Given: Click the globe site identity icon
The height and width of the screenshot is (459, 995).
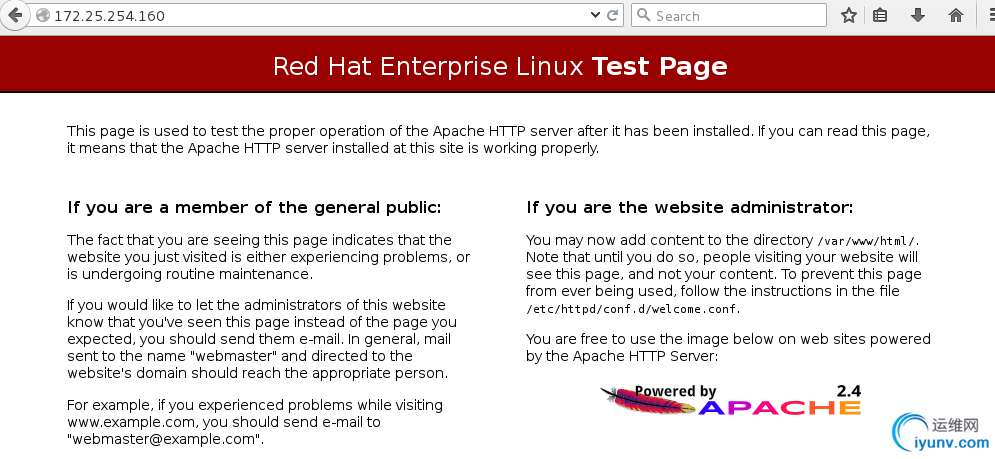Looking at the screenshot, I should (x=43, y=15).
